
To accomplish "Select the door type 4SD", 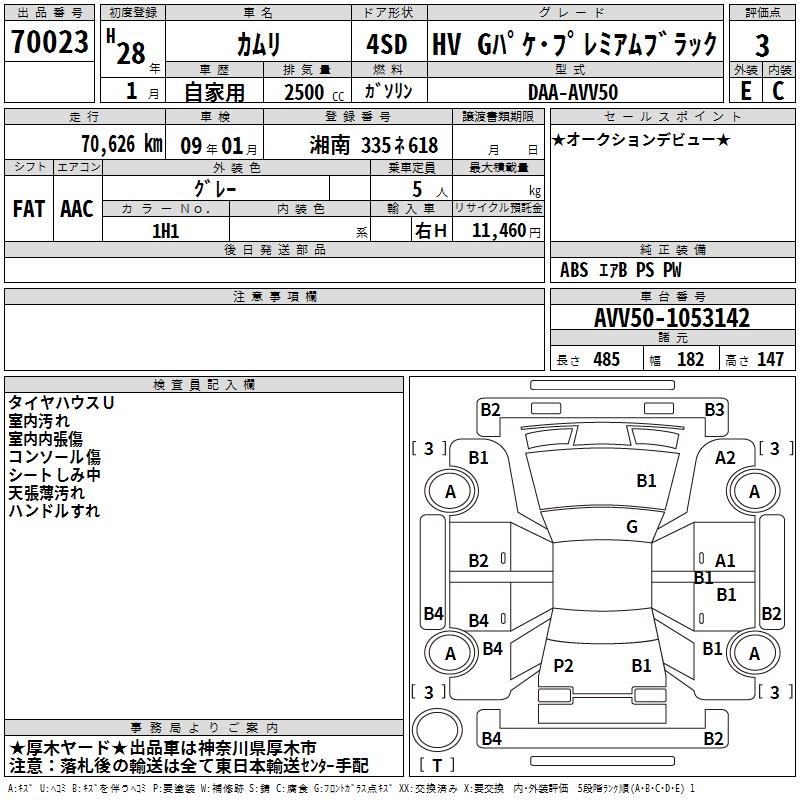I will [x=387, y=44].
